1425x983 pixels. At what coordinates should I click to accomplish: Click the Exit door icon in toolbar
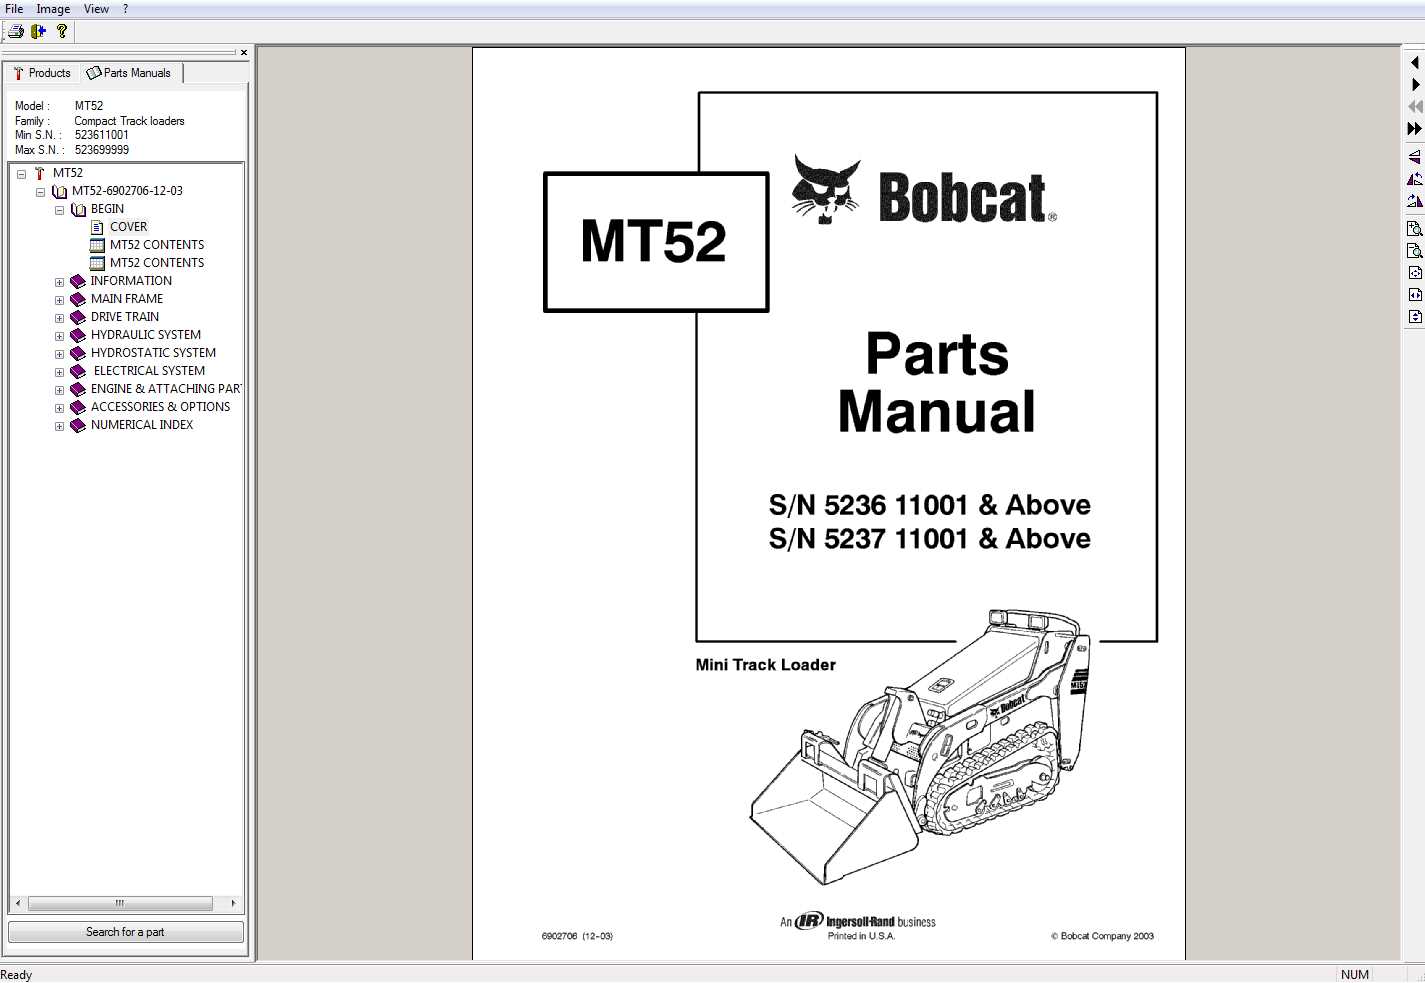tap(39, 31)
